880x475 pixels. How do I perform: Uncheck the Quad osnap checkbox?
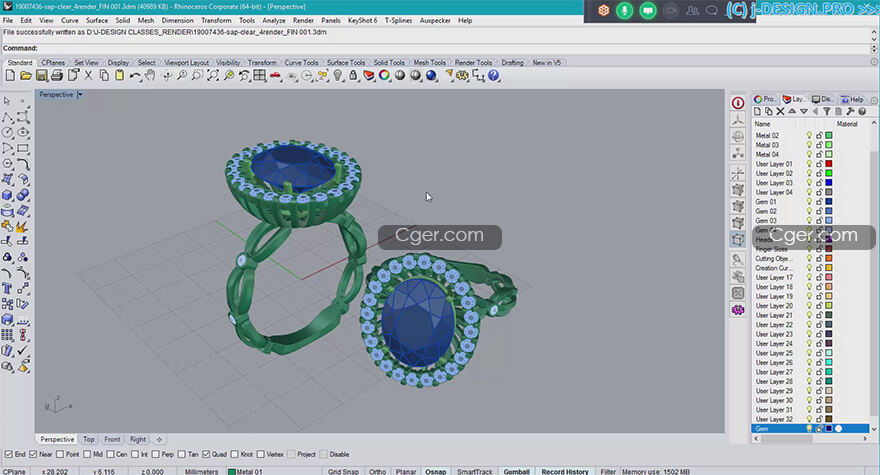(206, 454)
